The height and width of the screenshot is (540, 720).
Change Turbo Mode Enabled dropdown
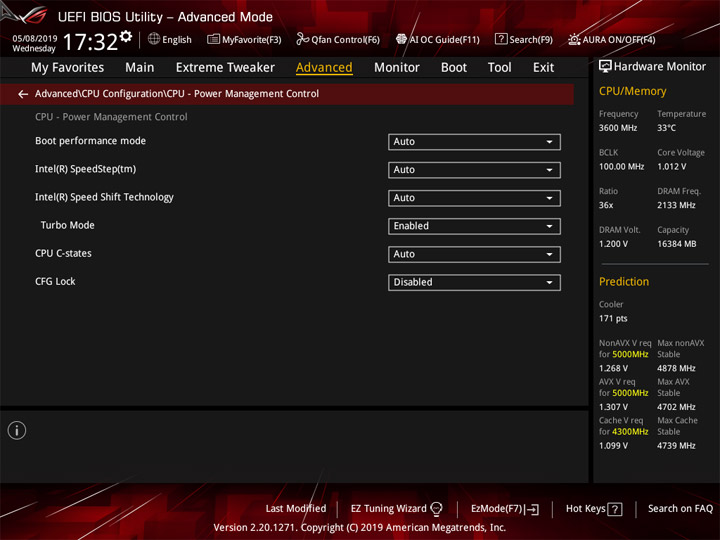tap(474, 226)
